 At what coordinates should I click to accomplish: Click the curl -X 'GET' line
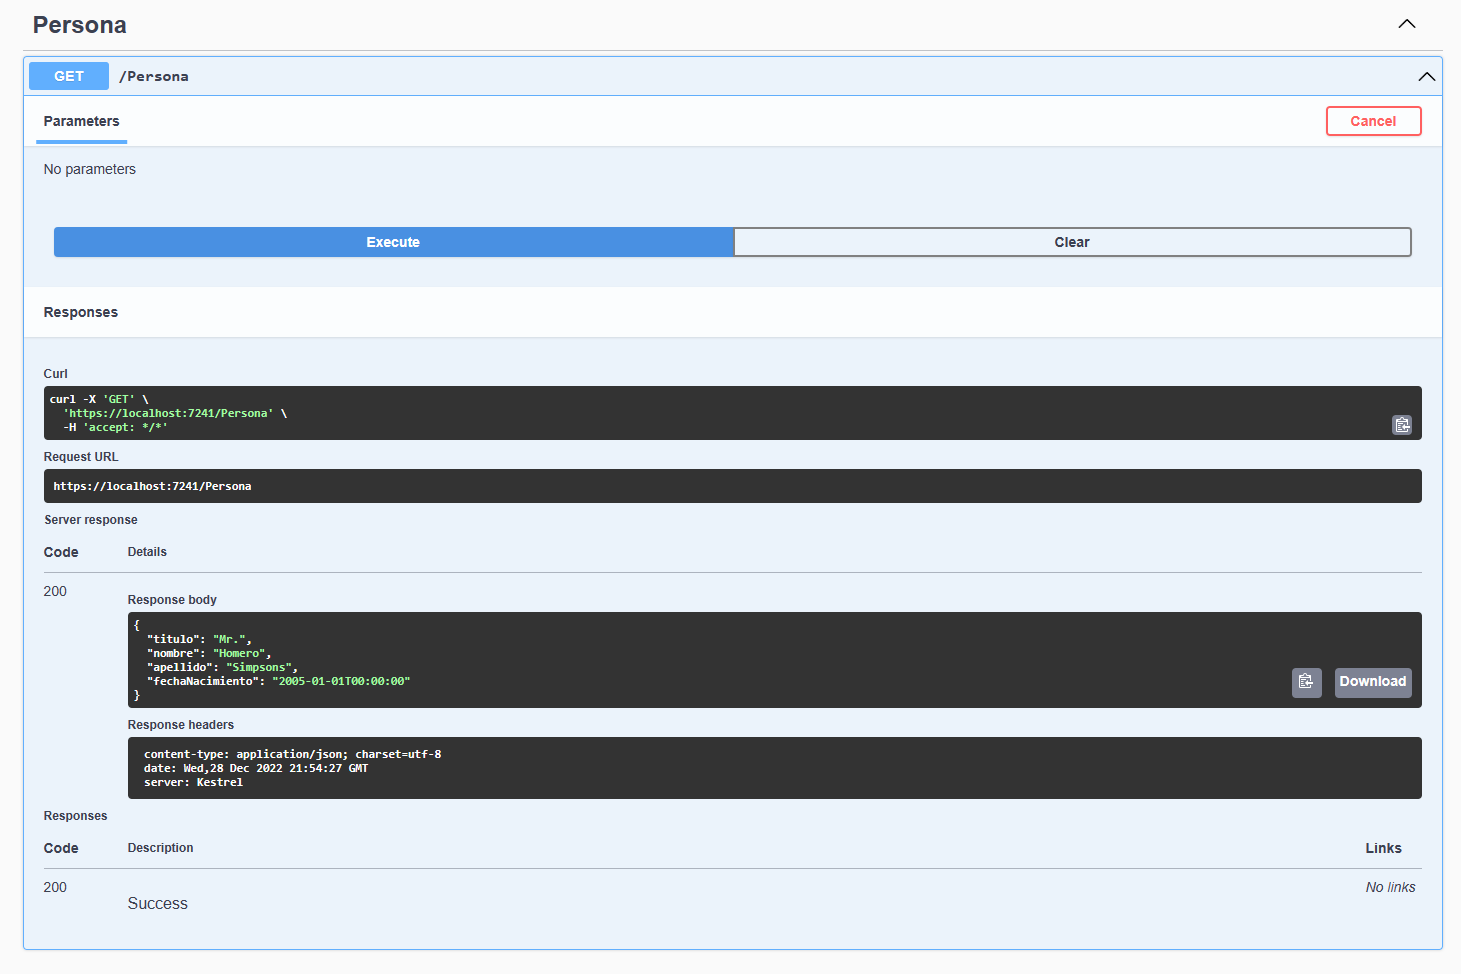pyautogui.click(x=99, y=399)
